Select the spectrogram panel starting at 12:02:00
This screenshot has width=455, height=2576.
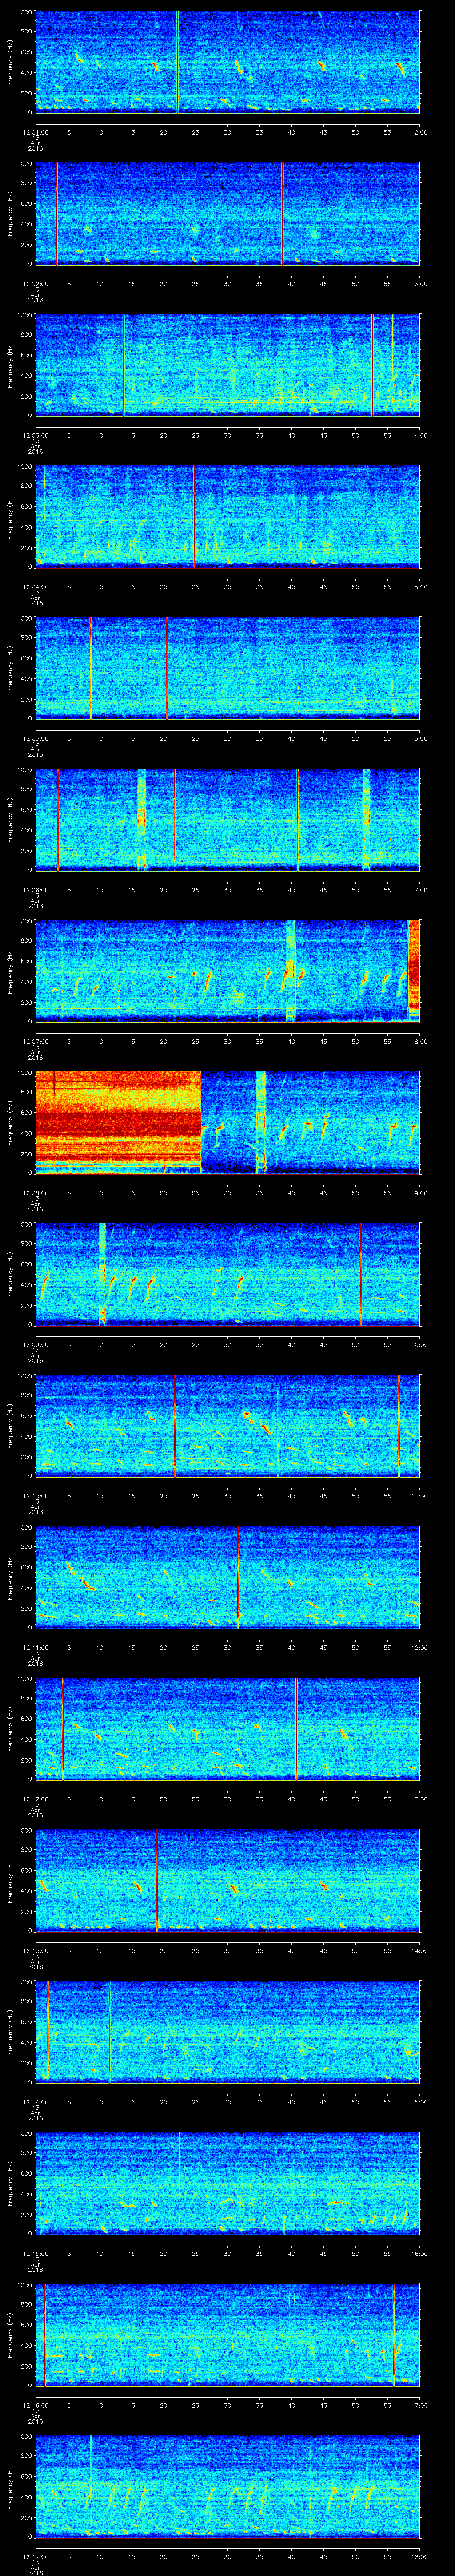pos(227,213)
